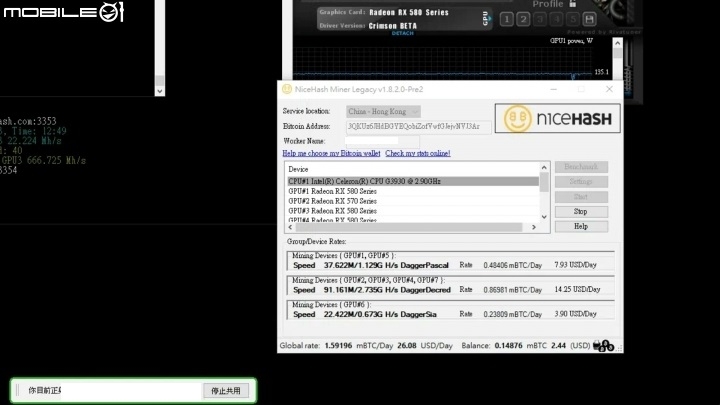Click the 14.25 USD/Day rate
The width and height of the screenshot is (720, 405).
pos(577,290)
